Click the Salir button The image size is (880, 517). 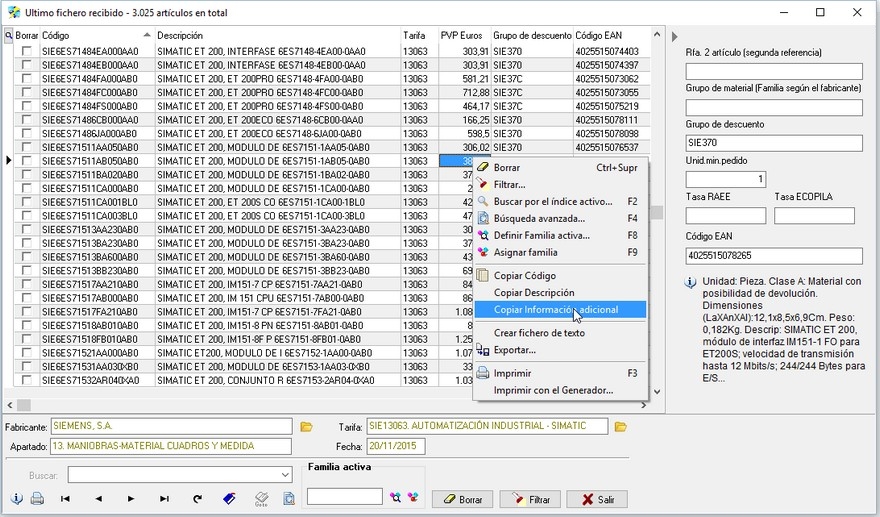[597, 499]
